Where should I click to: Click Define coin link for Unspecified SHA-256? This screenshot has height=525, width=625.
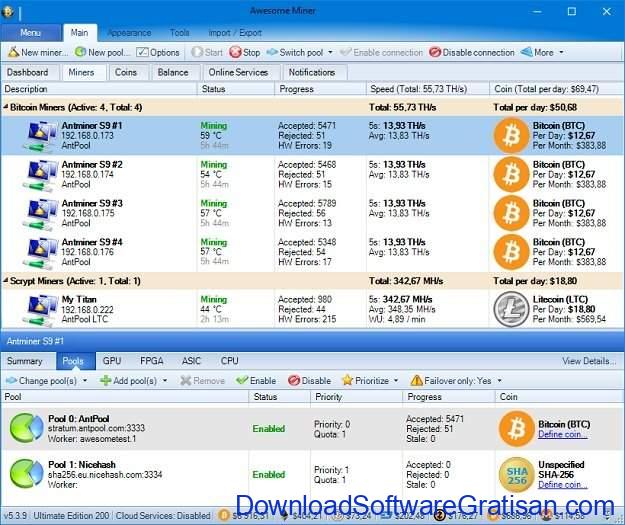pos(562,485)
